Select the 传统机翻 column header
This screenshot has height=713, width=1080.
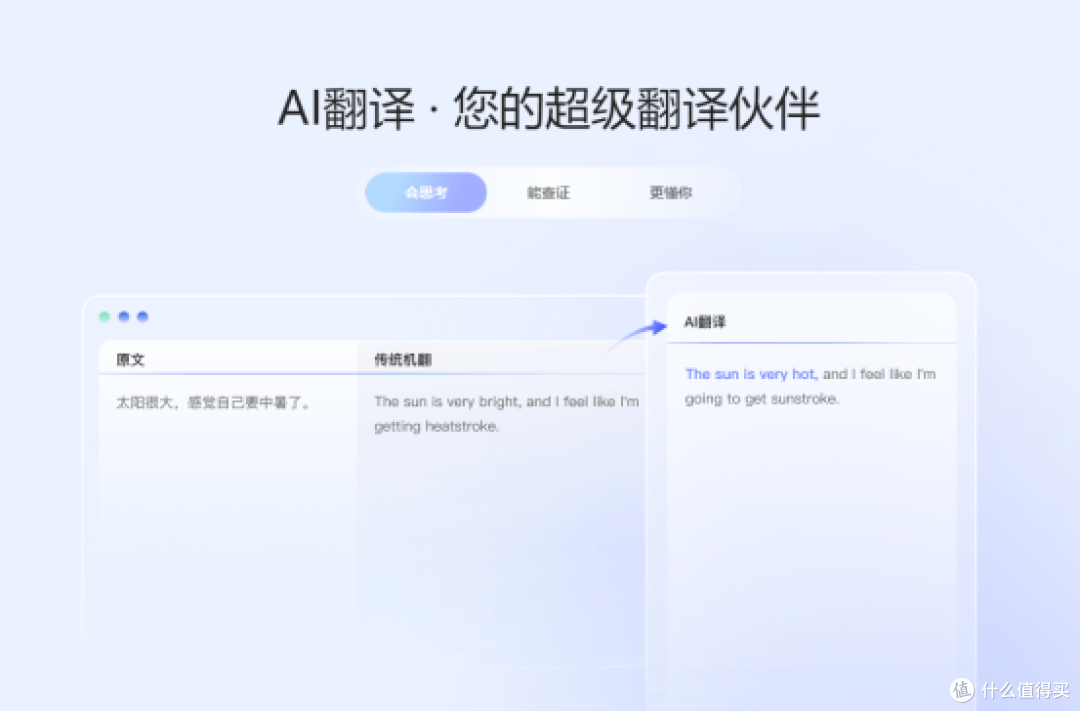403,359
